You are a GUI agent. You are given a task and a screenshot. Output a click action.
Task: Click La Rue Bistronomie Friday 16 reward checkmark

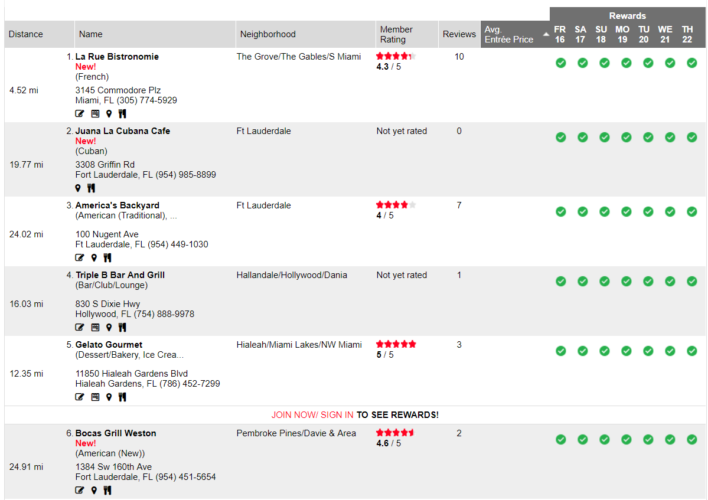click(561, 63)
